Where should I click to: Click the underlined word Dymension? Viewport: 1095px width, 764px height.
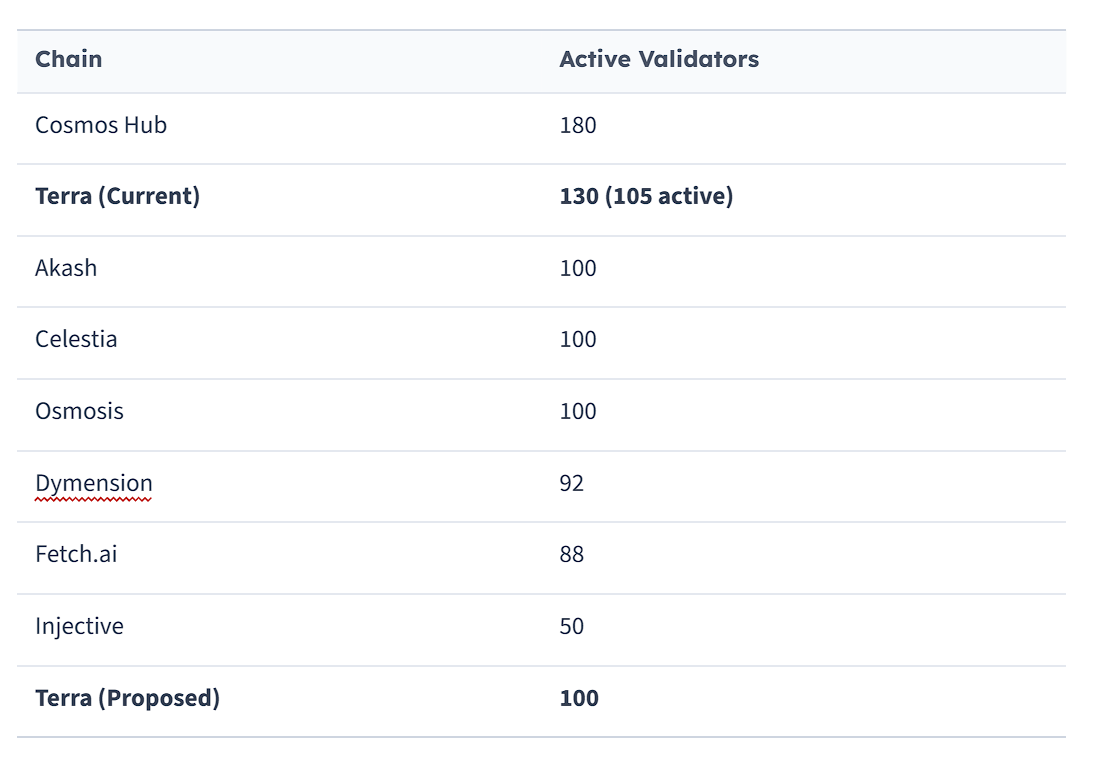93,484
